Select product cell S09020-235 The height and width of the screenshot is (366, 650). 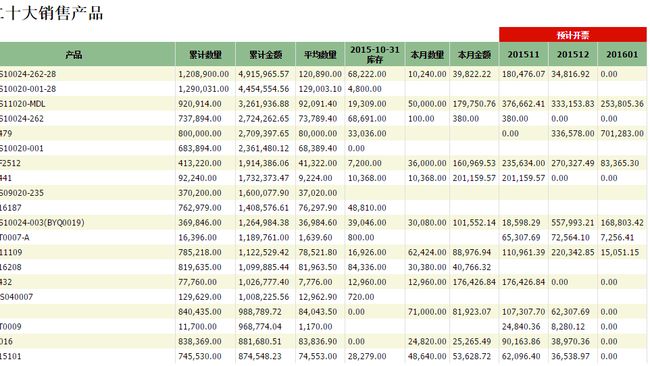coord(22,193)
